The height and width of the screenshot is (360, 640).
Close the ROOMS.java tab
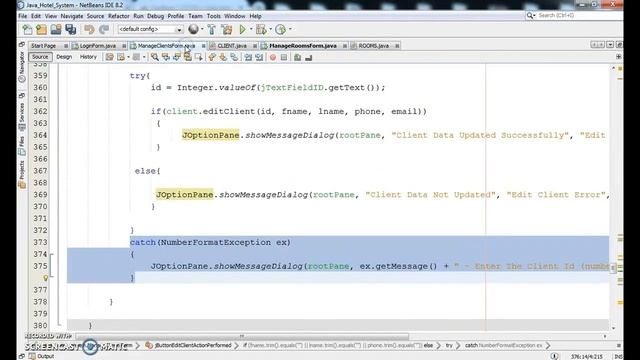(x=397, y=46)
